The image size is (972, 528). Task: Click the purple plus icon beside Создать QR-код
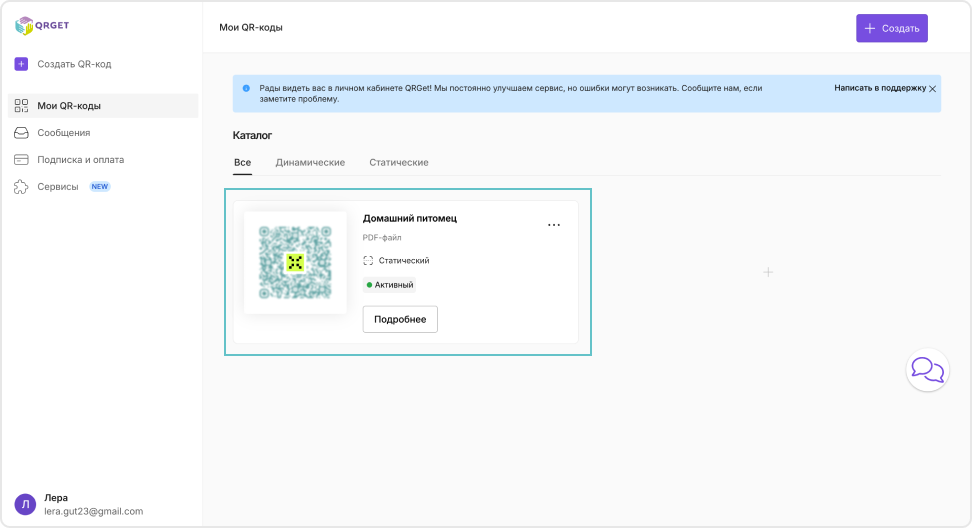[x=21, y=64]
